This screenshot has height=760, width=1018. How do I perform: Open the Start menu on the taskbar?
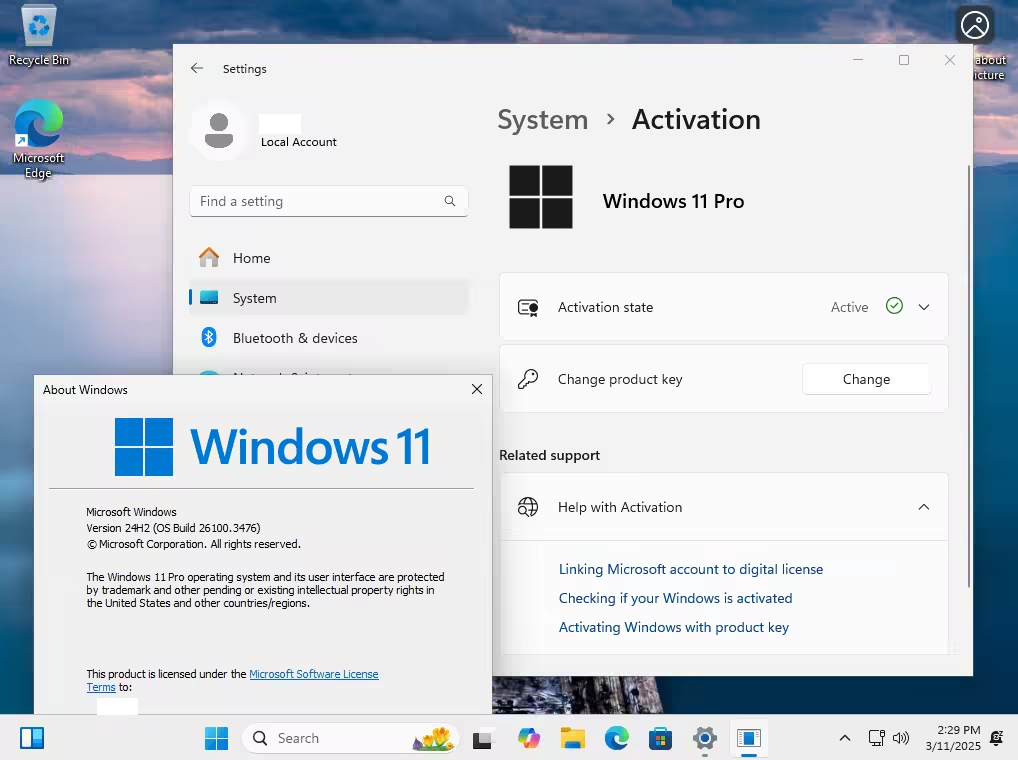point(216,738)
